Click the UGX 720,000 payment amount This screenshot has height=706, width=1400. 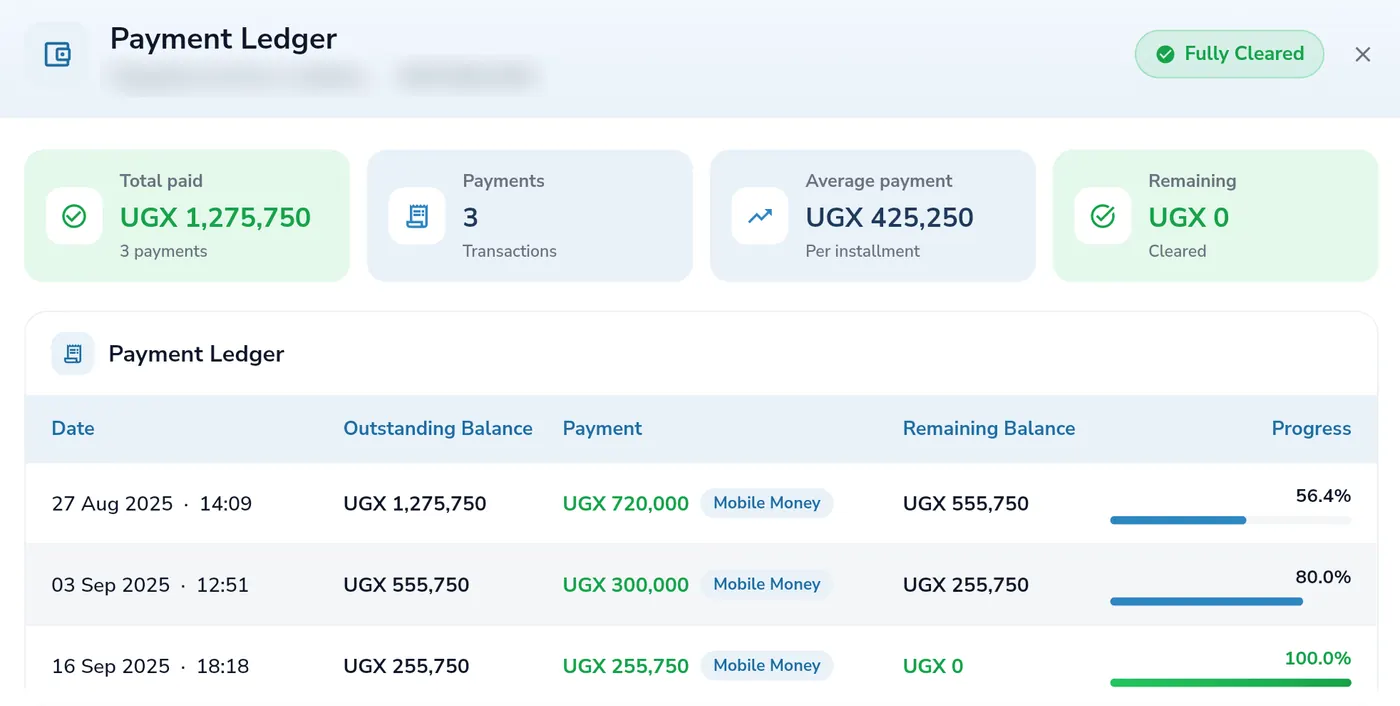pyautogui.click(x=626, y=504)
